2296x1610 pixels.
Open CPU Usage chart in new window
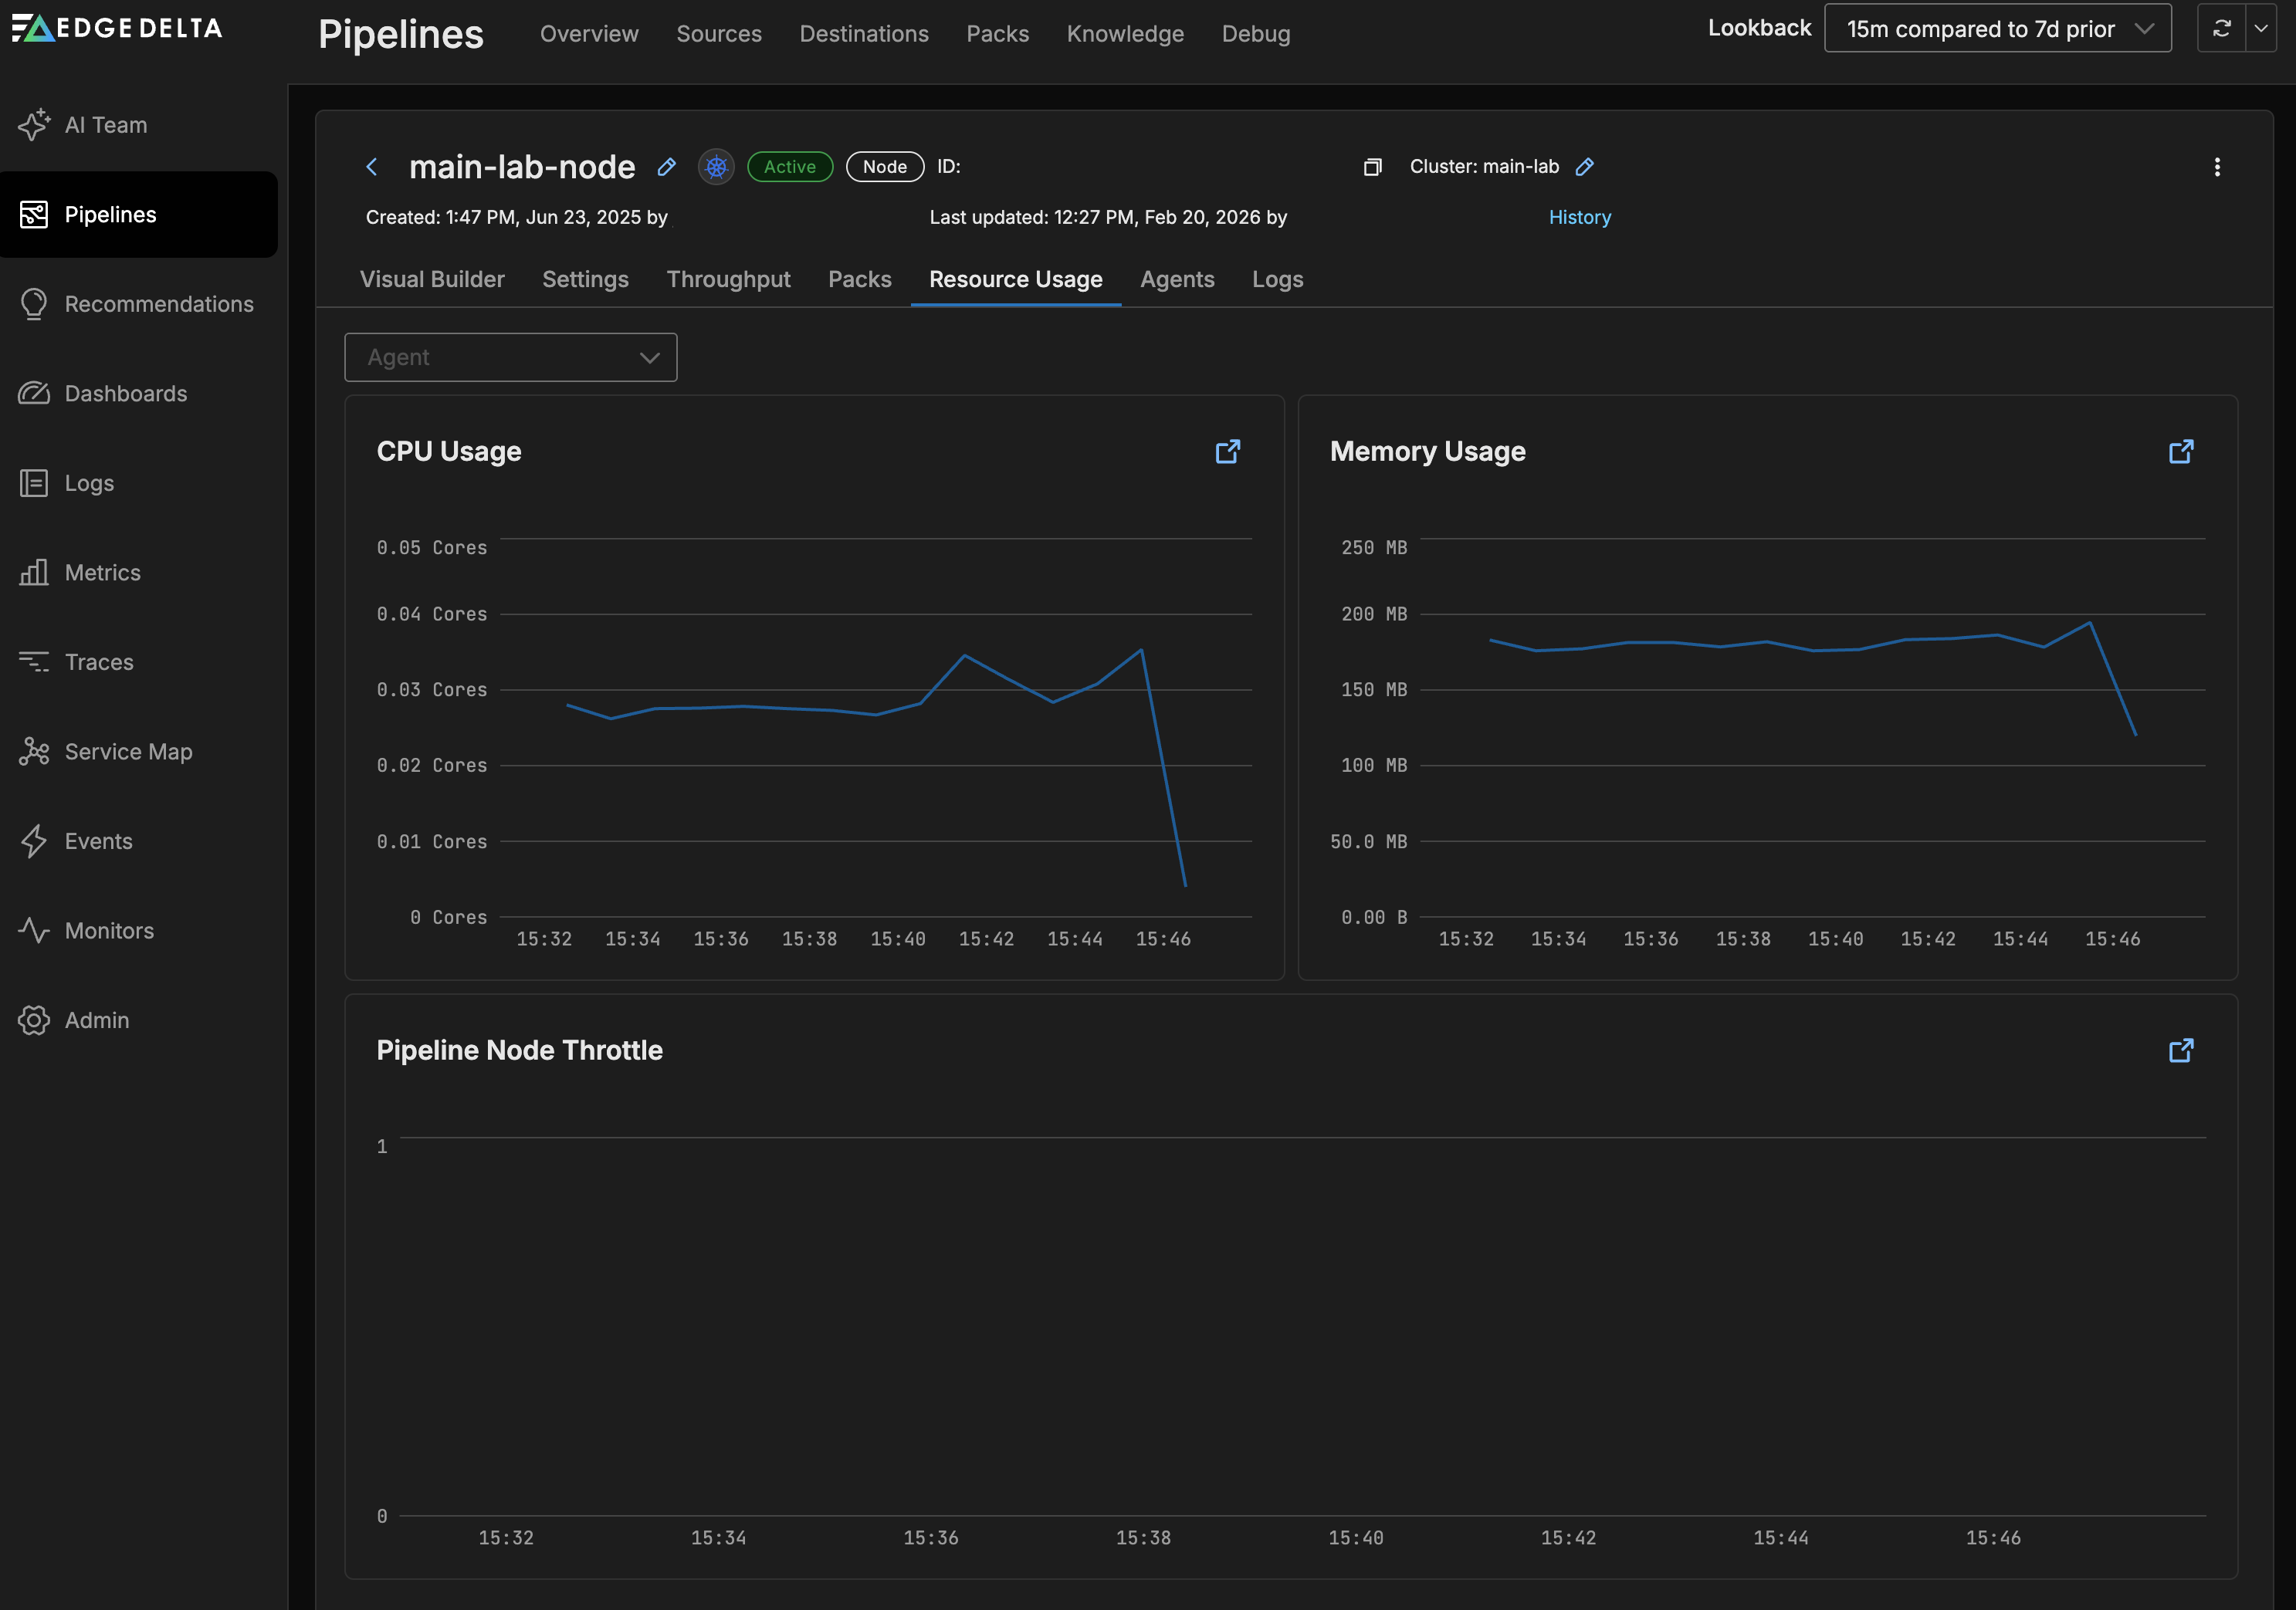point(1227,452)
